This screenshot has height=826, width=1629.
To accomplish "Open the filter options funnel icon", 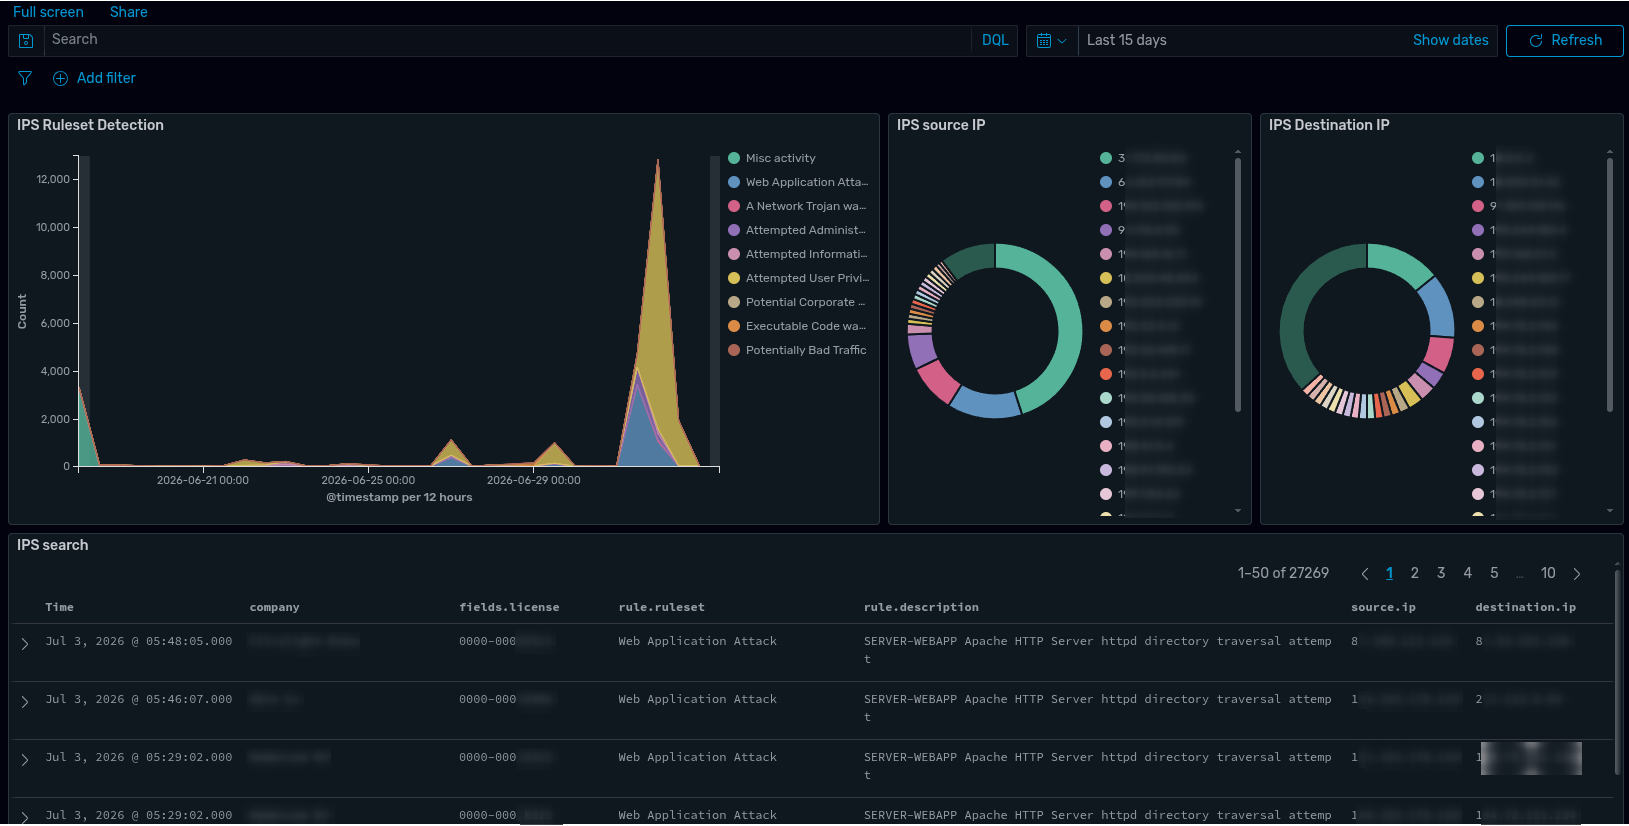I will click(x=25, y=78).
